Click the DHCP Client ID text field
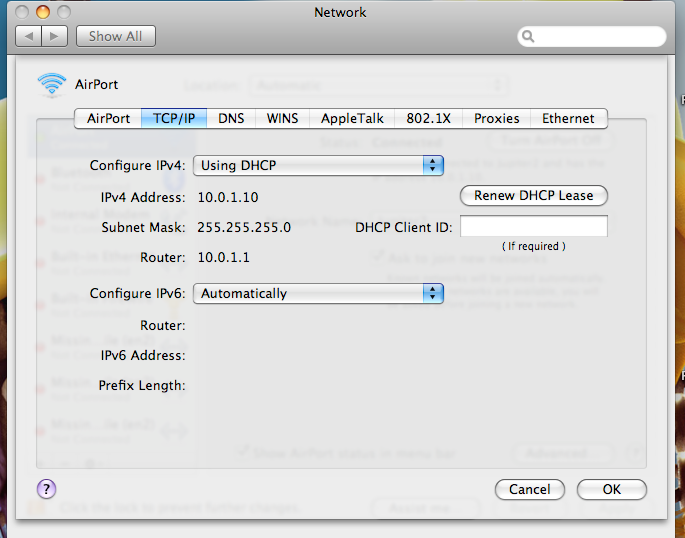 point(534,227)
